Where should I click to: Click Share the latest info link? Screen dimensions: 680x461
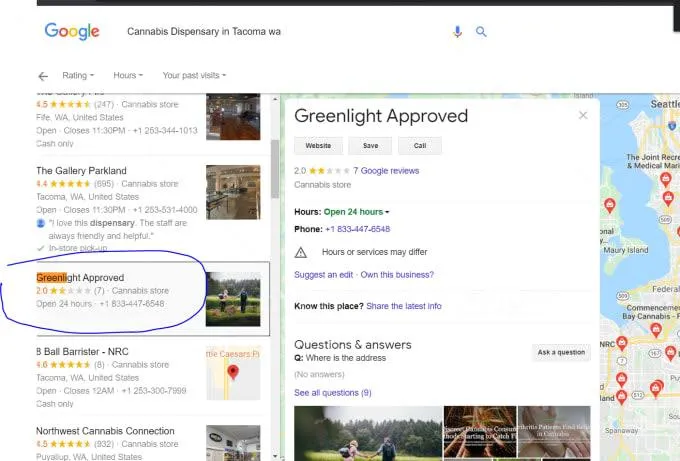404,306
